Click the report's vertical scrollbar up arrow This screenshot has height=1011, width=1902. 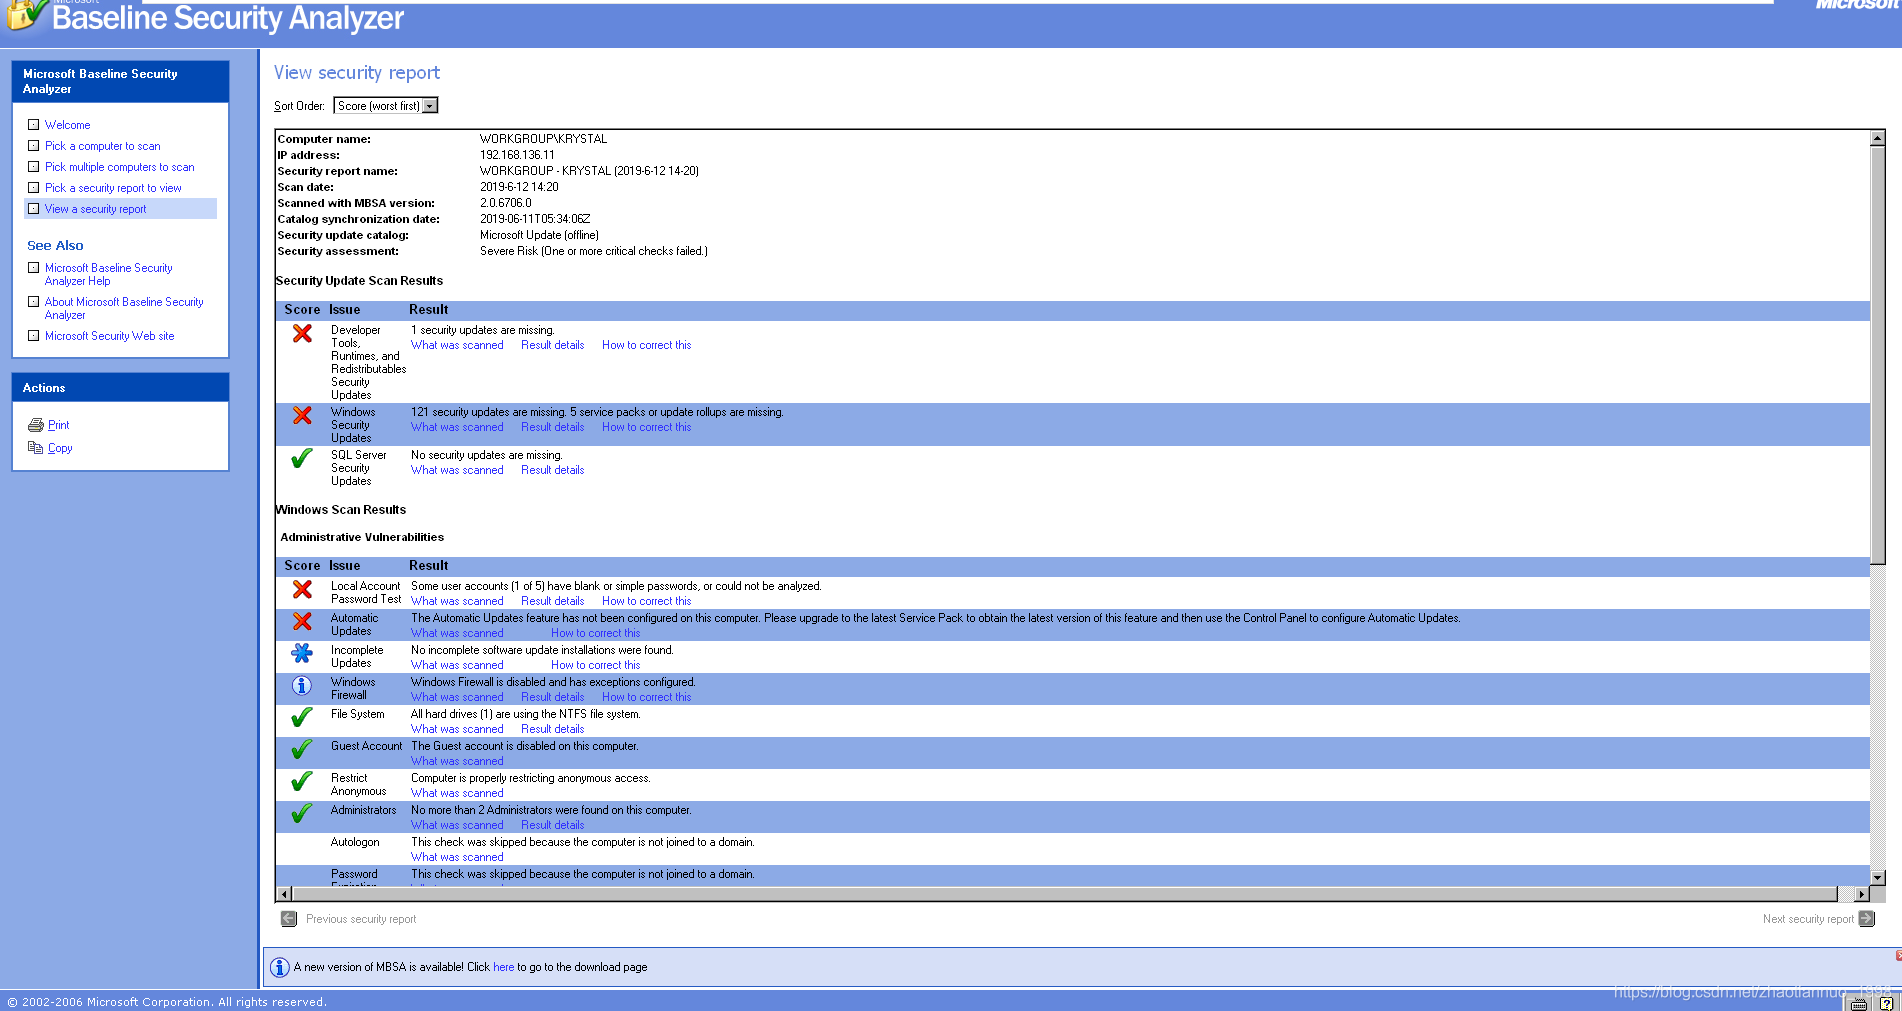click(x=1877, y=139)
